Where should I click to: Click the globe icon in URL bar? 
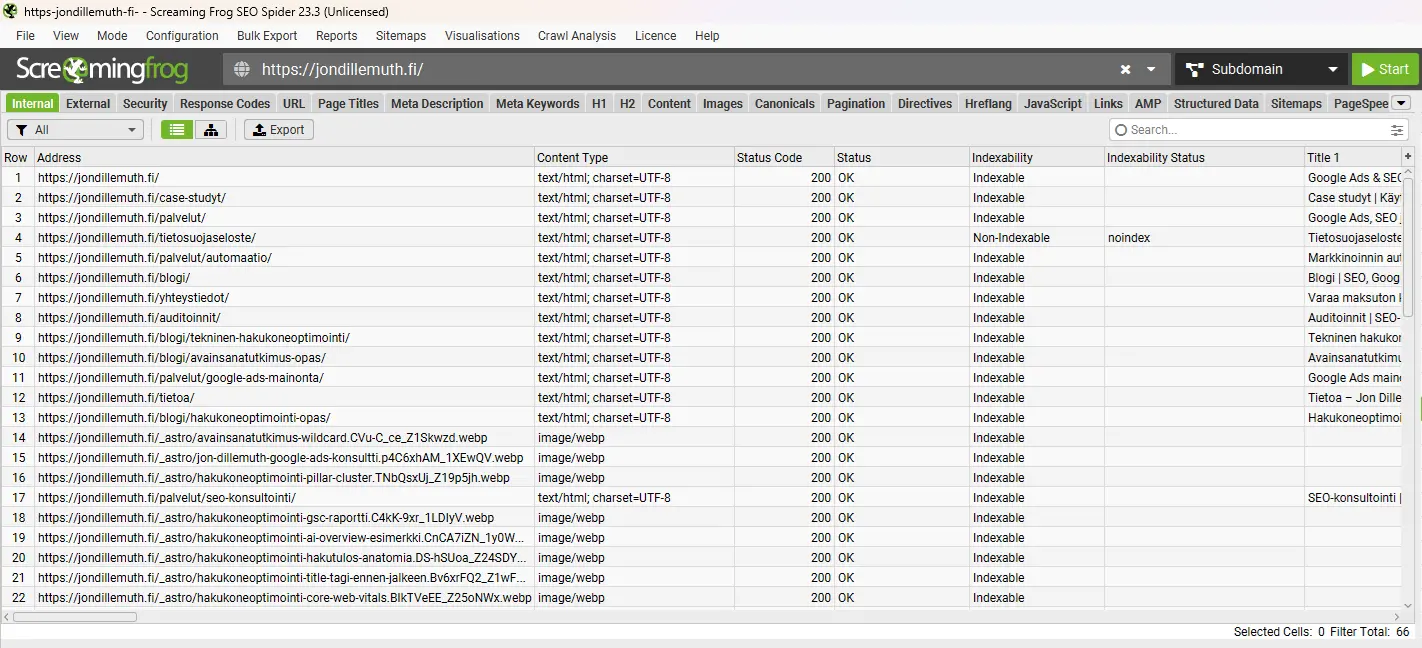coord(241,70)
